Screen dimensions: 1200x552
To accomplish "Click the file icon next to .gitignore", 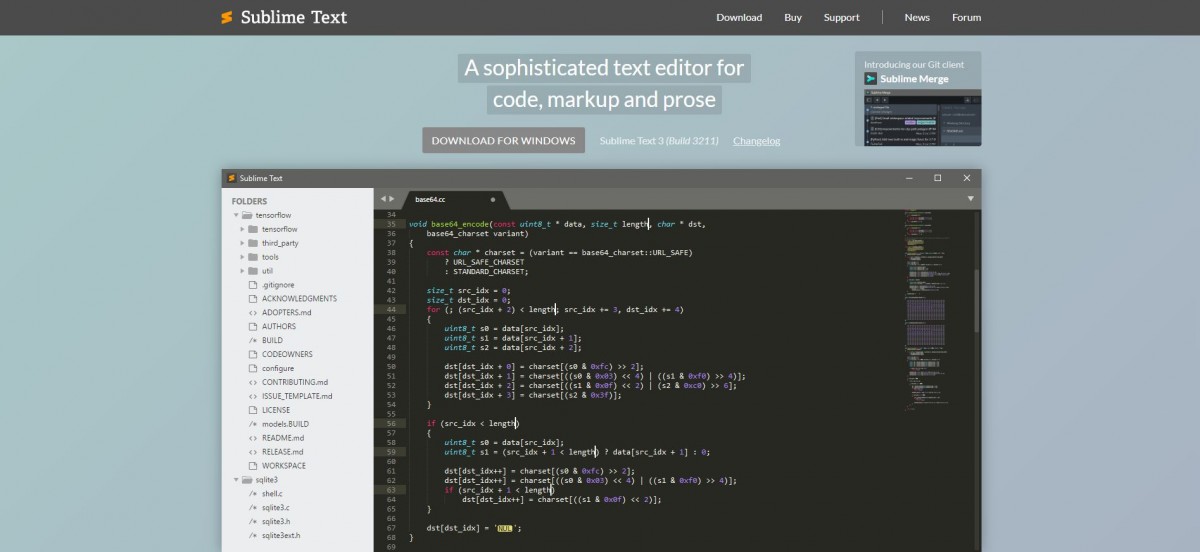I will (x=253, y=285).
